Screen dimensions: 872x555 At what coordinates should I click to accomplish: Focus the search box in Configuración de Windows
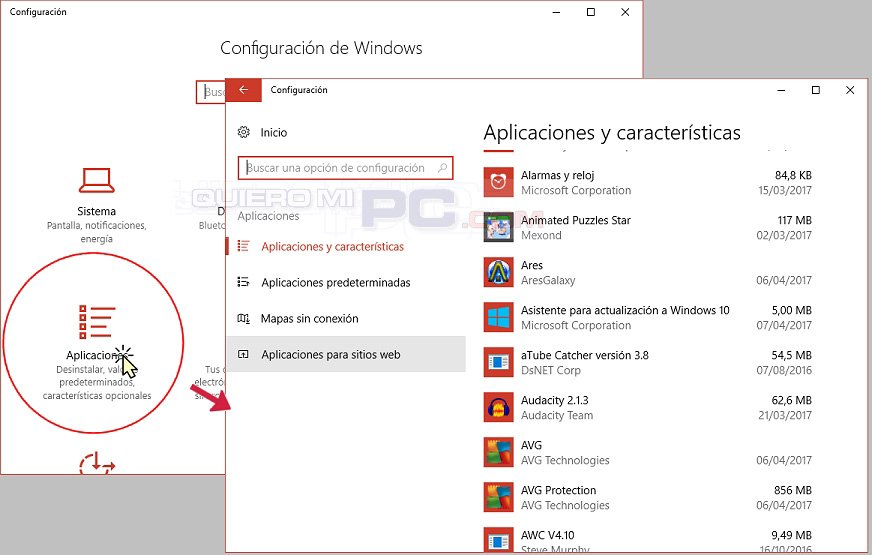(x=211, y=92)
